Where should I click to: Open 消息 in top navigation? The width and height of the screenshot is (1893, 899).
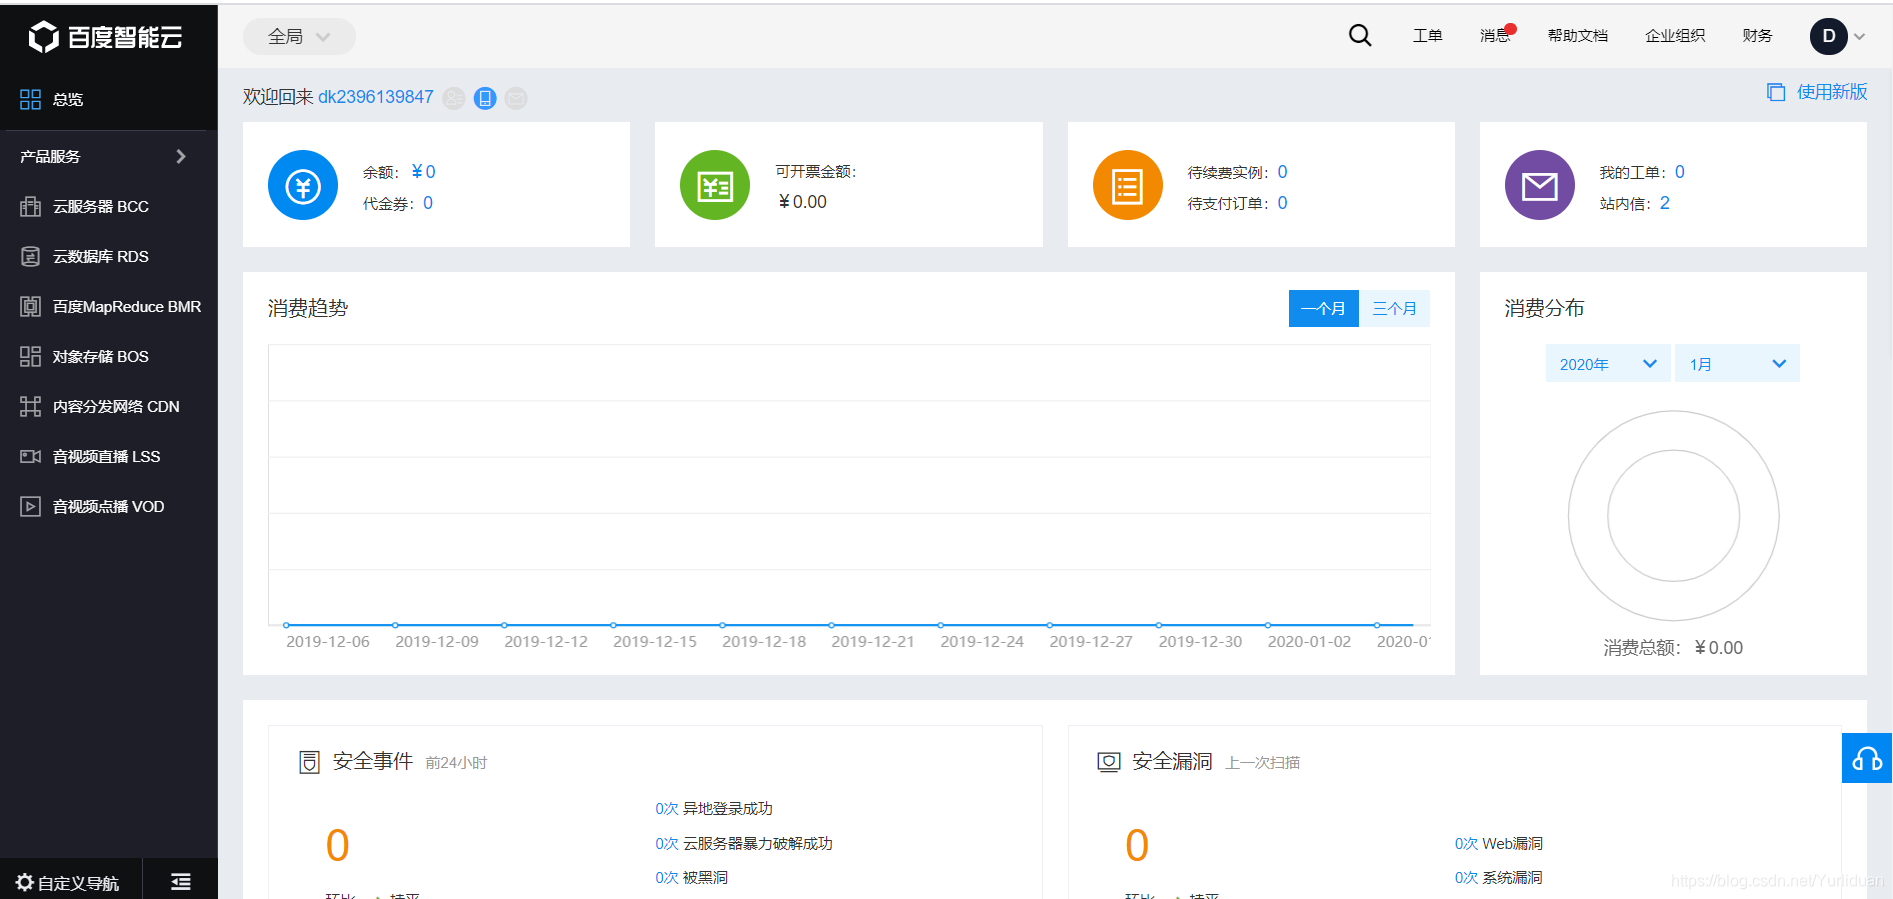(x=1495, y=36)
